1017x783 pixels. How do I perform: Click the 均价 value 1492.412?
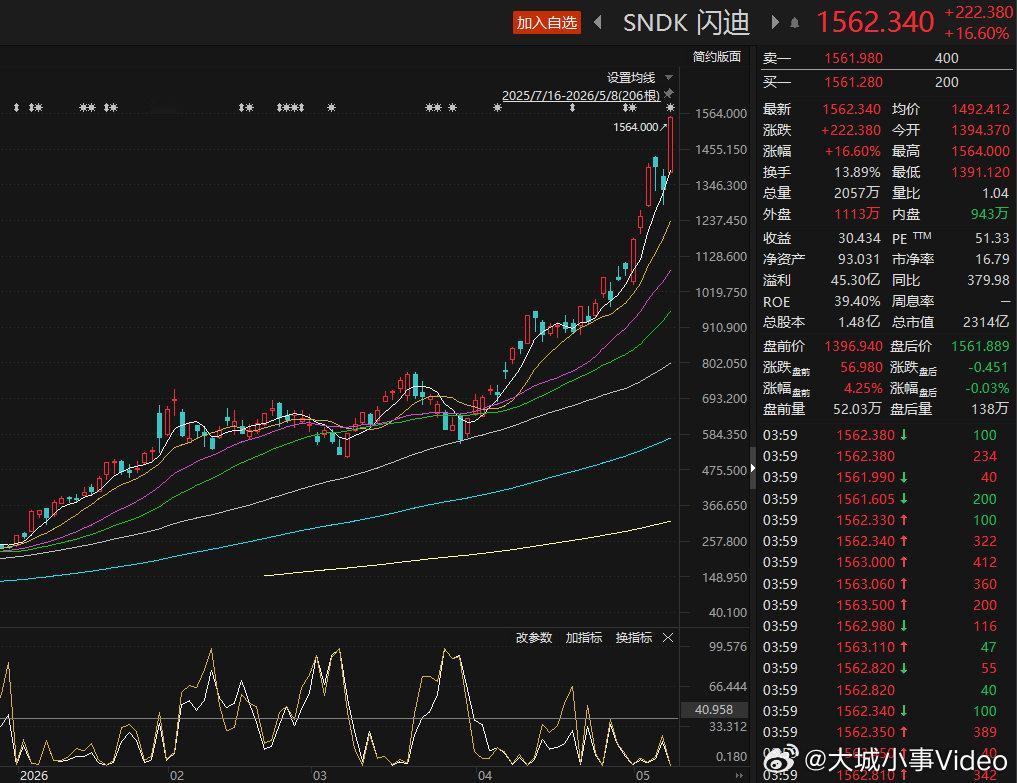(x=980, y=109)
